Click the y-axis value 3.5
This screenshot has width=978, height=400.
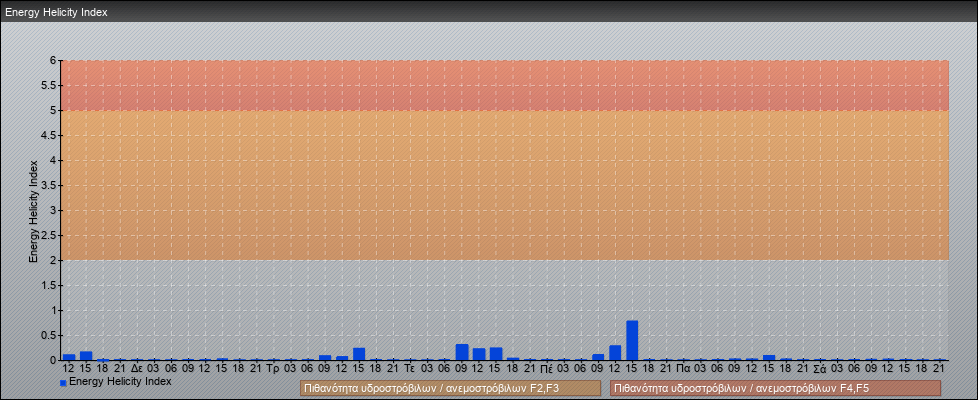click(49, 185)
